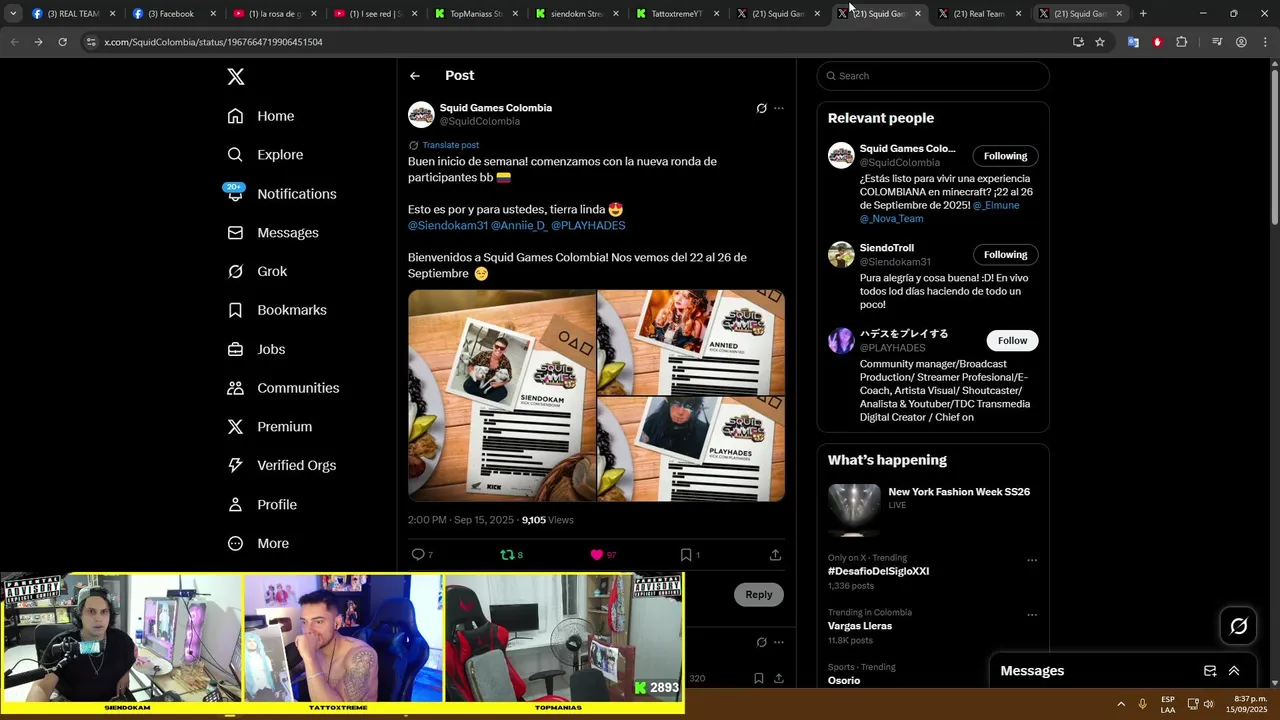1280x720 pixels.
Task: Open Messages in the sidebar
Action: [273, 233]
